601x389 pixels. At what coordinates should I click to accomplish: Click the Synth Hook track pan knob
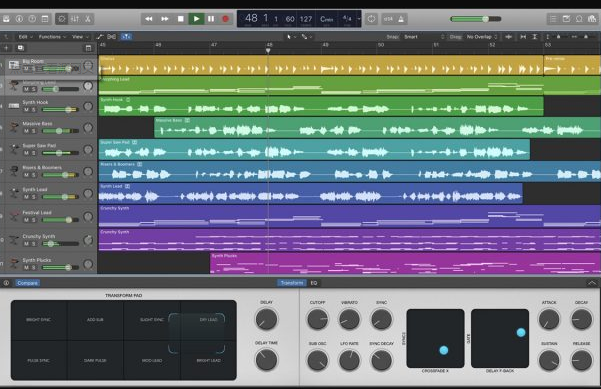(88, 107)
